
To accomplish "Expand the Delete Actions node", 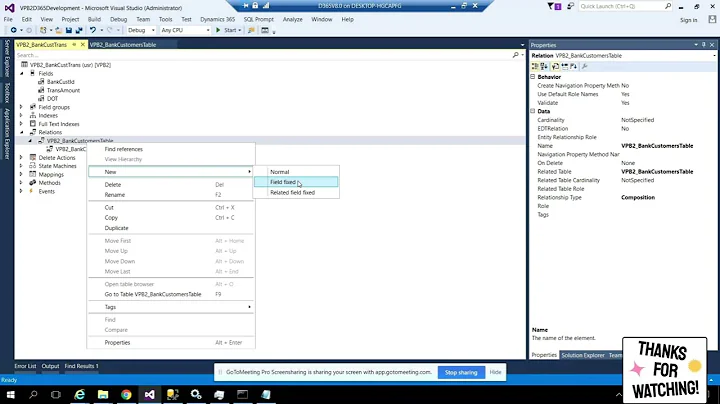I will pyautogui.click(x=21, y=157).
